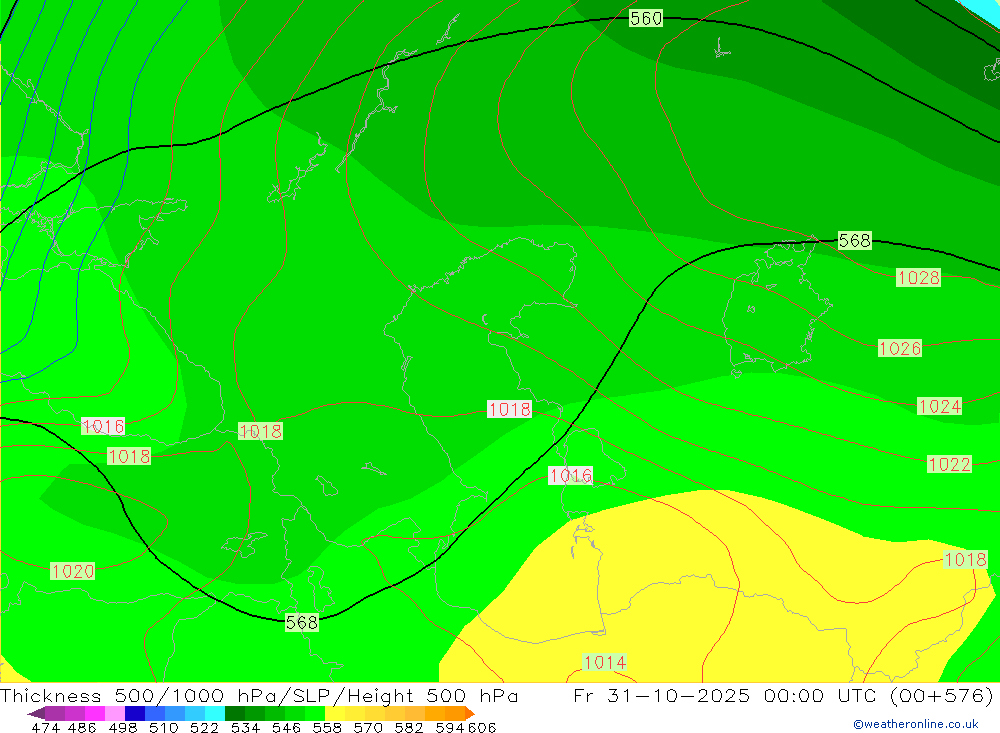
Task: Select the 1014 isobar label in yellow area
Action: (x=605, y=662)
